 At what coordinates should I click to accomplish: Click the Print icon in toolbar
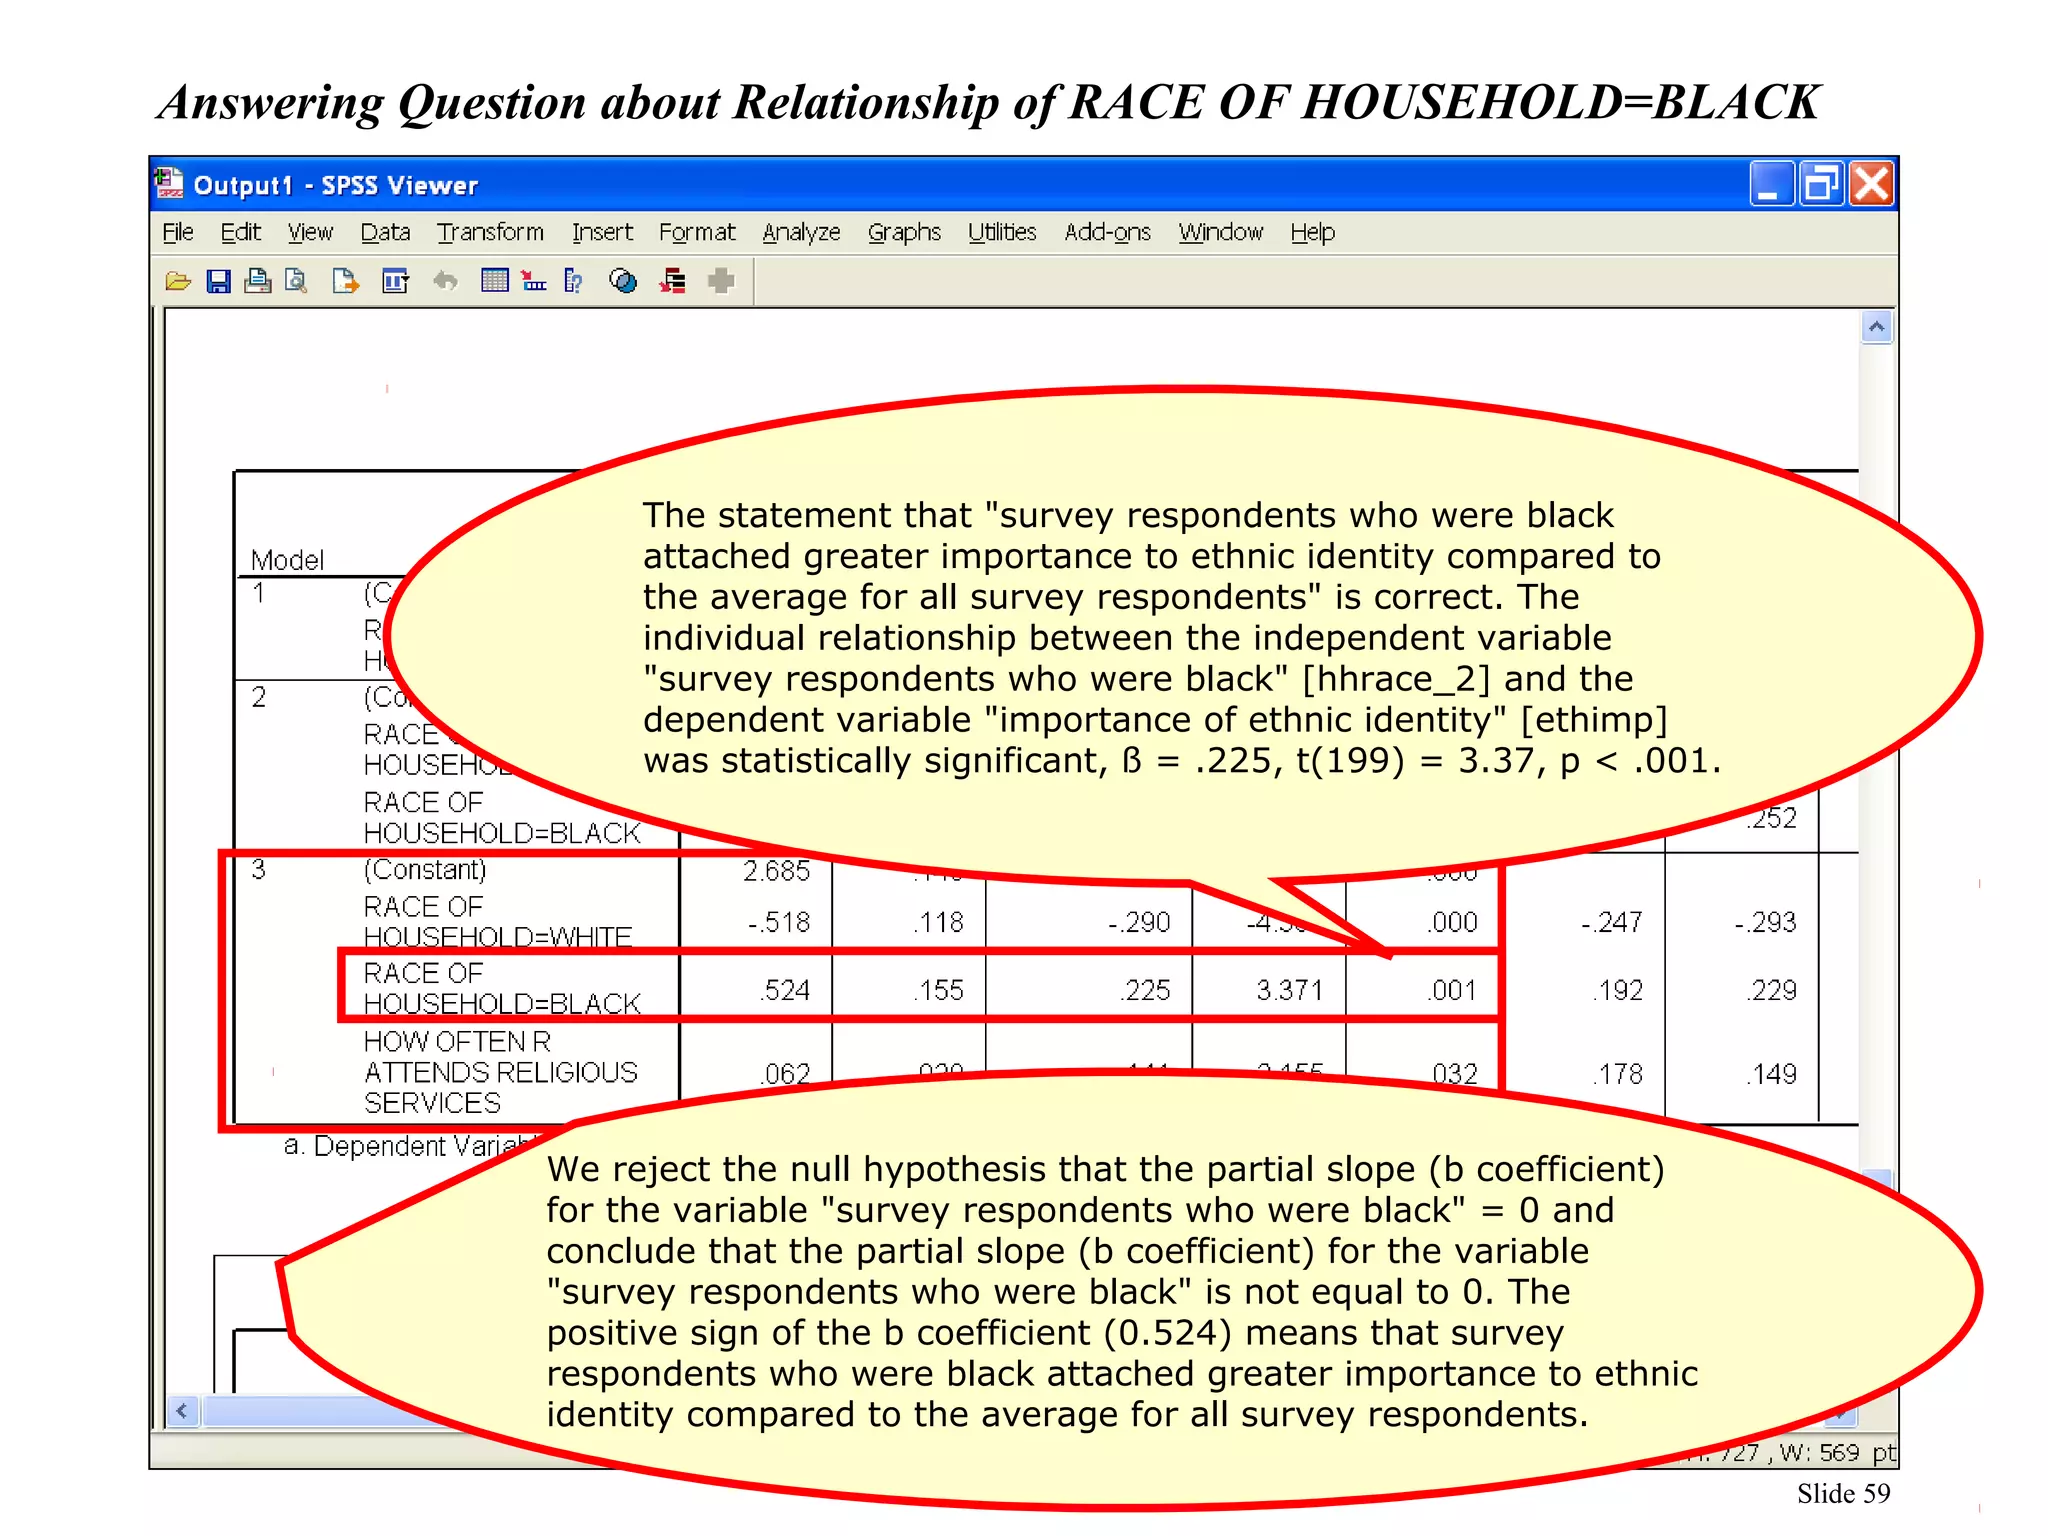(x=257, y=282)
